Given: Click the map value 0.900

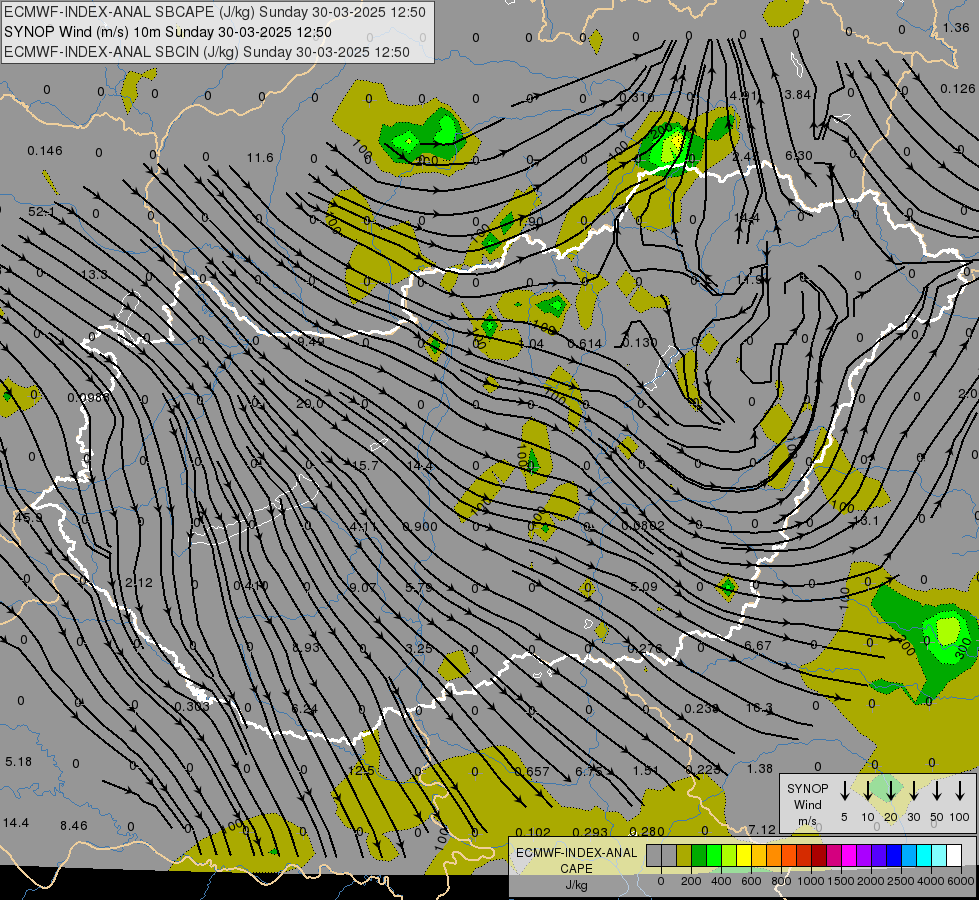Looking at the screenshot, I should [x=420, y=527].
